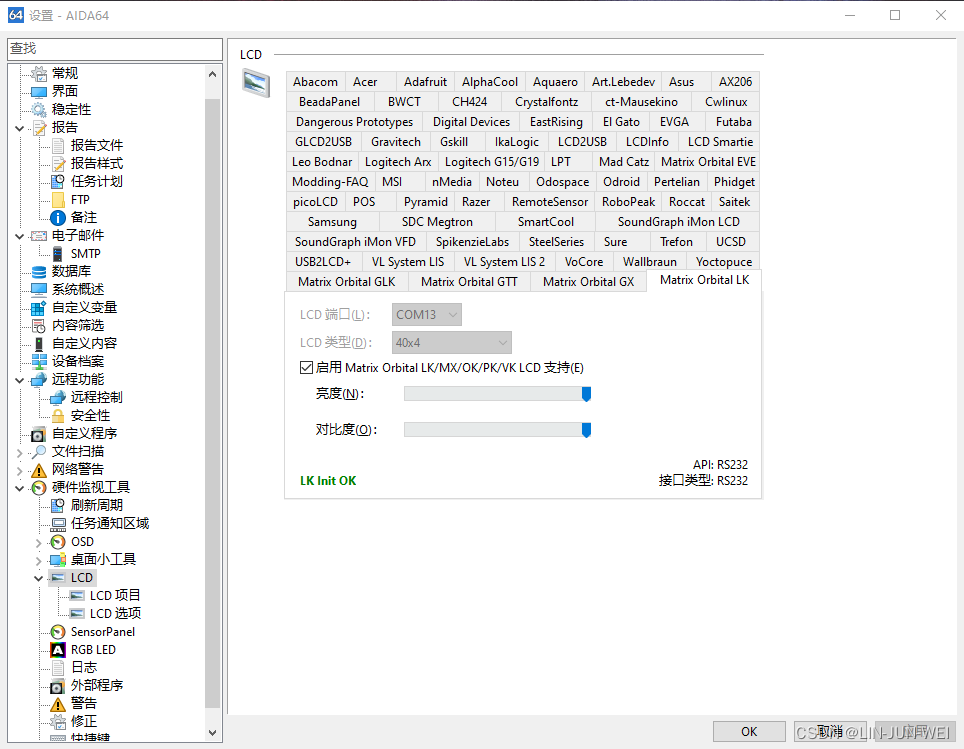Viewport: 964px width, 749px height.
Task: Click the 取消 cancel button
Action: pos(830,732)
